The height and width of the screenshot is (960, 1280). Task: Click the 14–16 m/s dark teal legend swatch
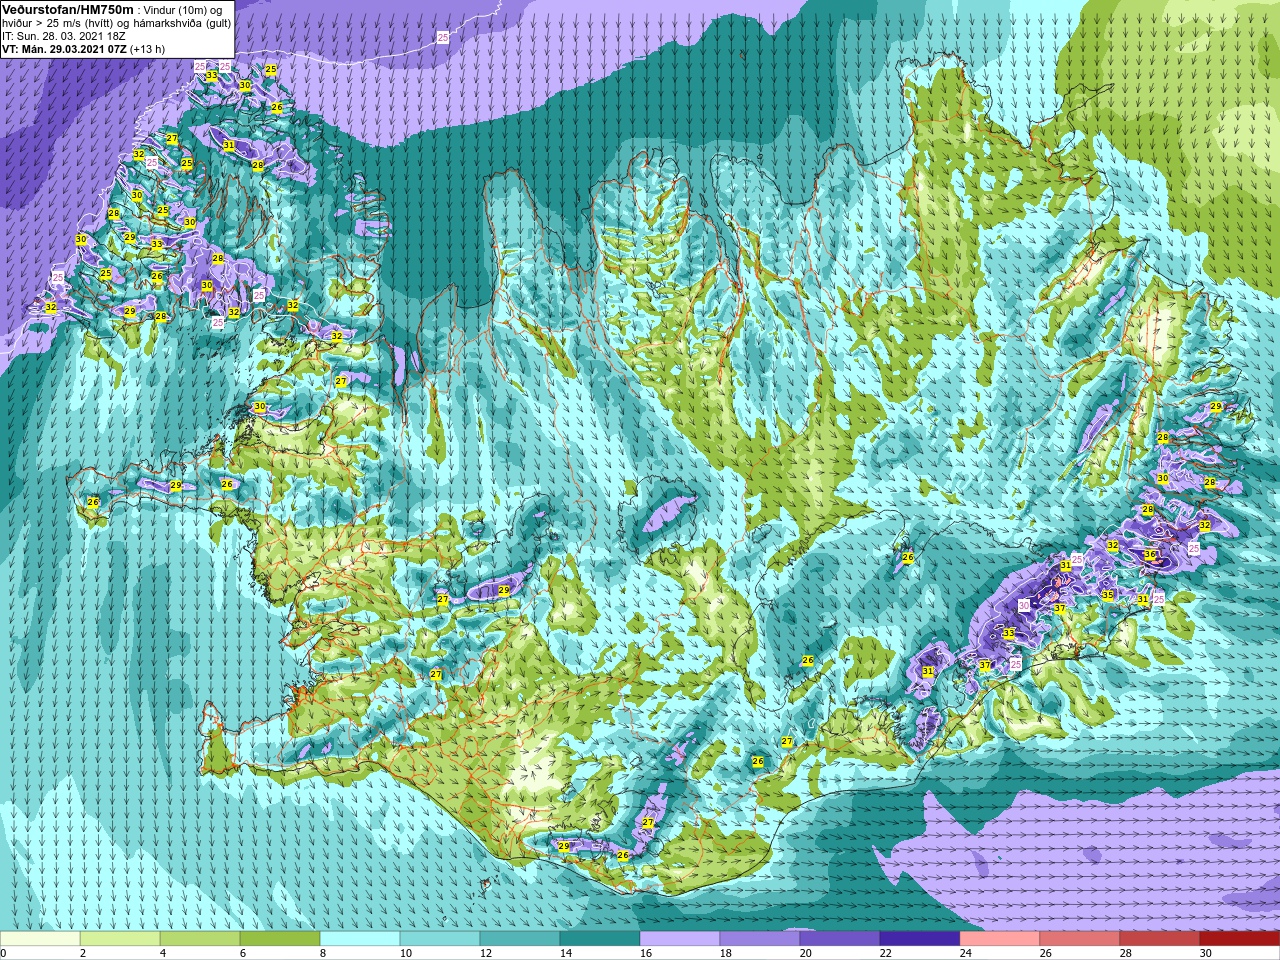pyautogui.click(x=600, y=939)
